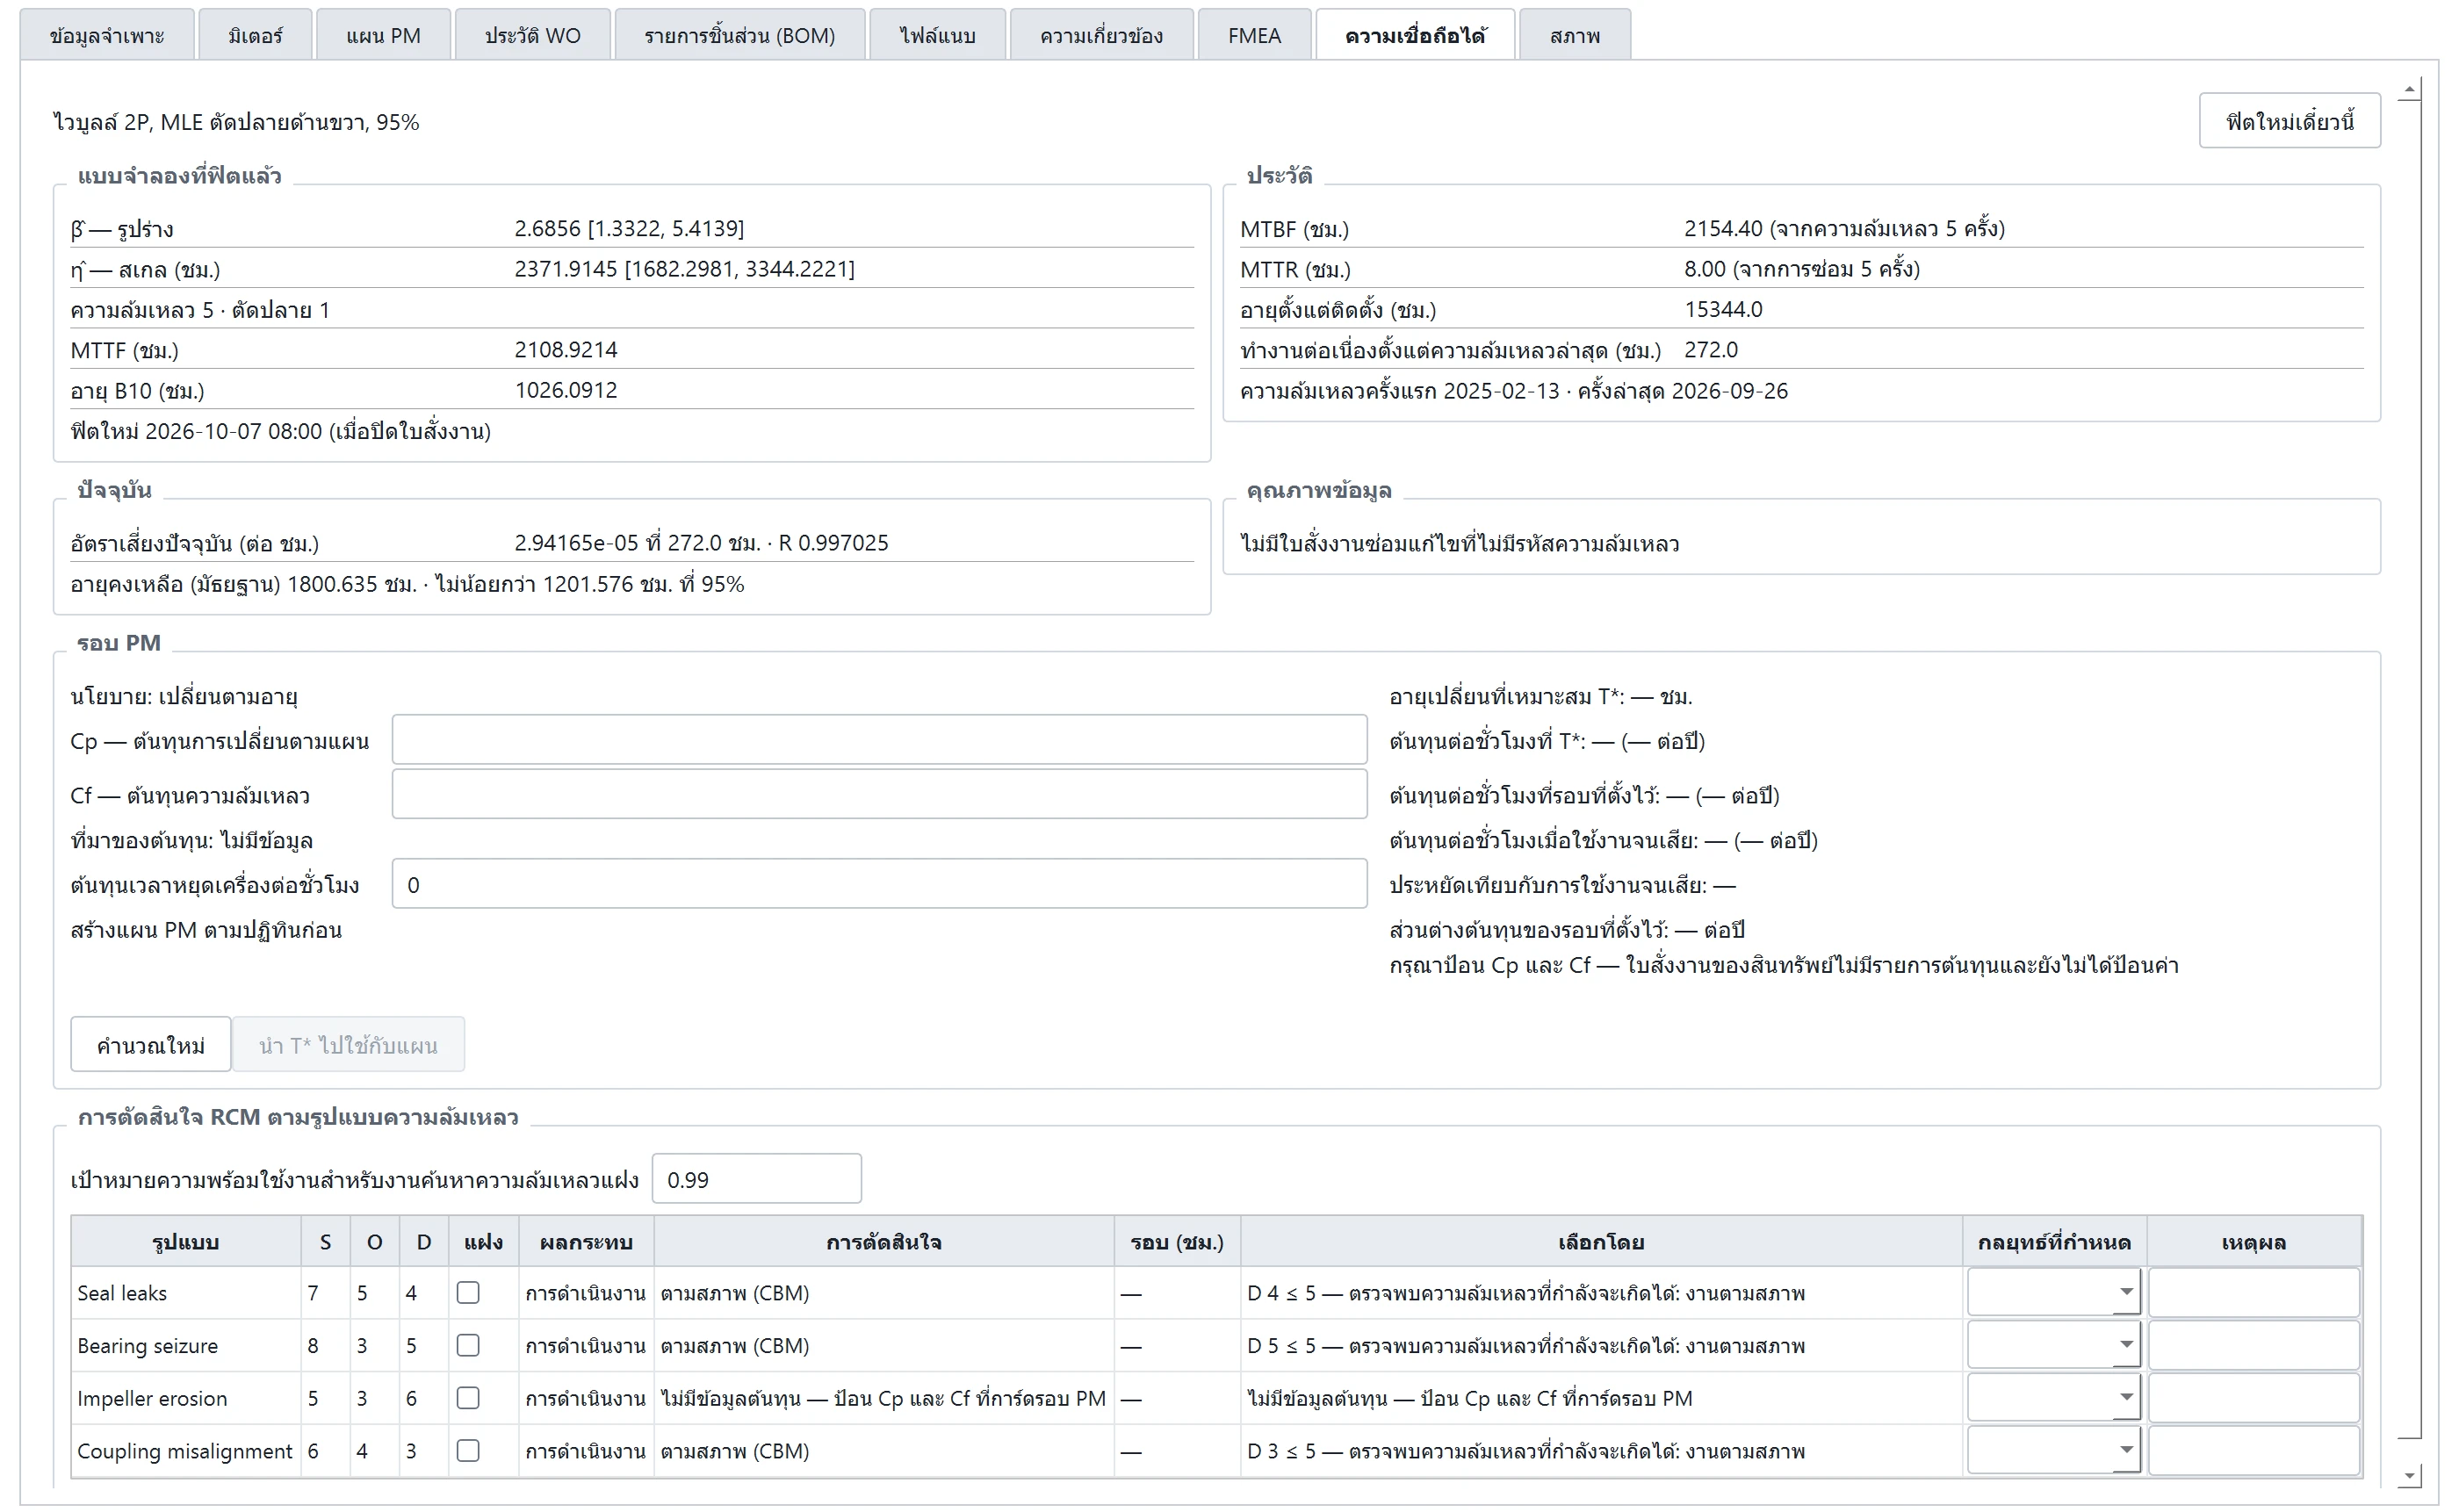
Task: Open strategy dropdown for Impeller erosion row
Action: point(2053,1398)
